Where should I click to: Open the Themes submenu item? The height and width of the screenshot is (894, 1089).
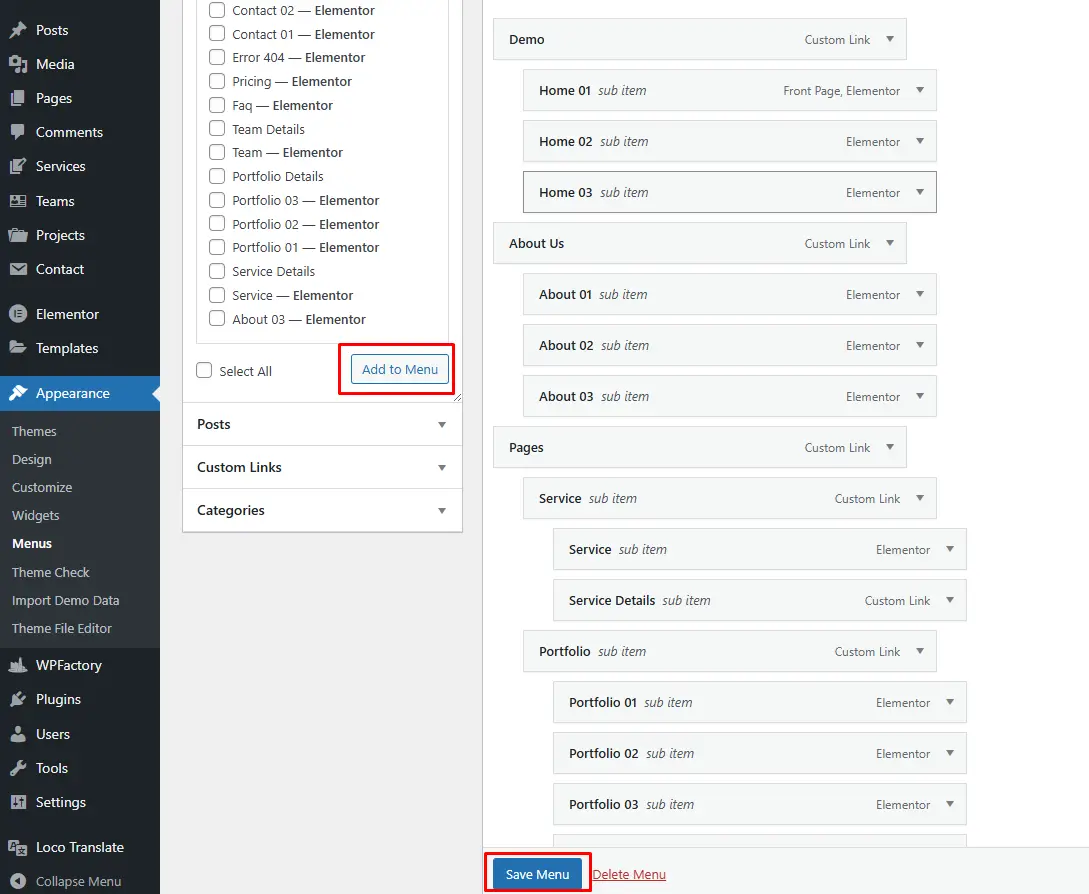[34, 431]
